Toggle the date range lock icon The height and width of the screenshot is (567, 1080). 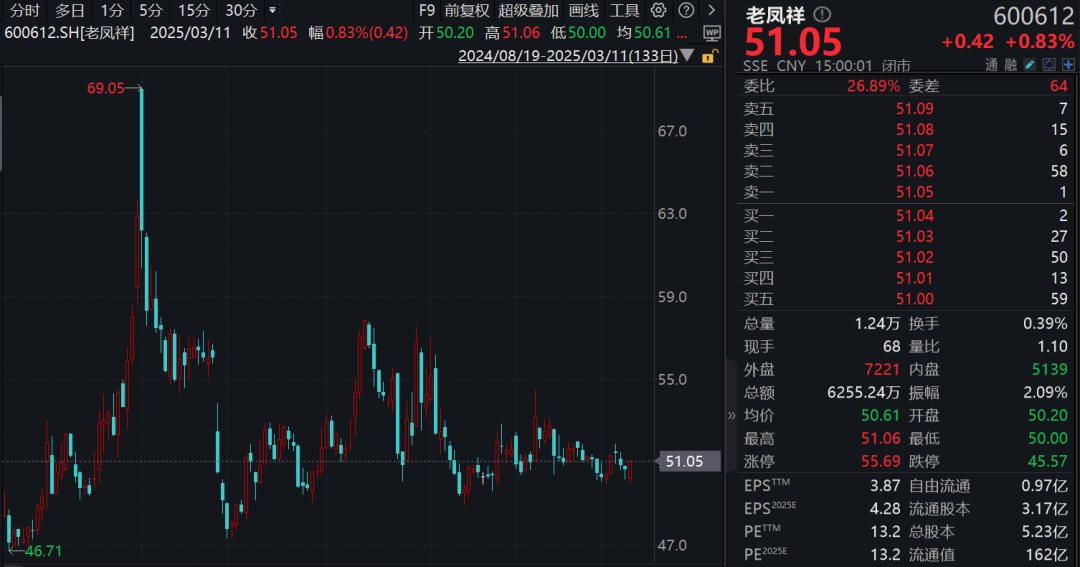point(709,56)
